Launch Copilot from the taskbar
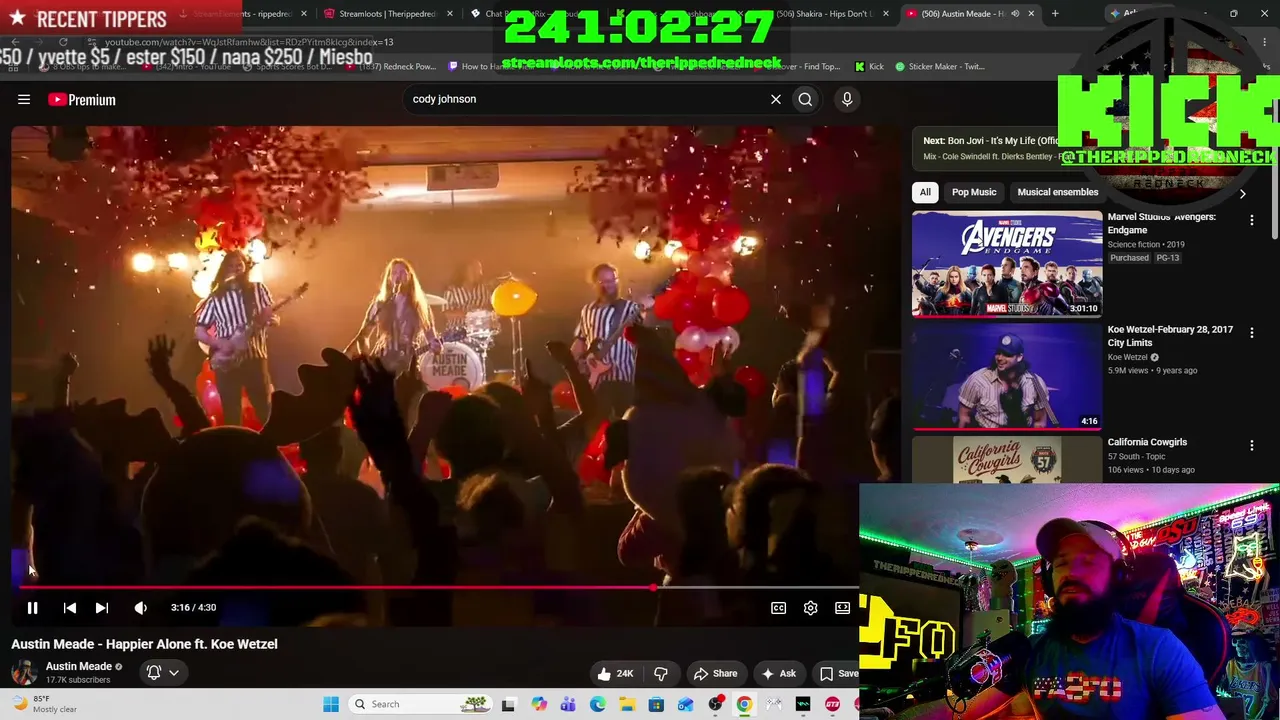The width and height of the screenshot is (1280, 720). [x=539, y=704]
